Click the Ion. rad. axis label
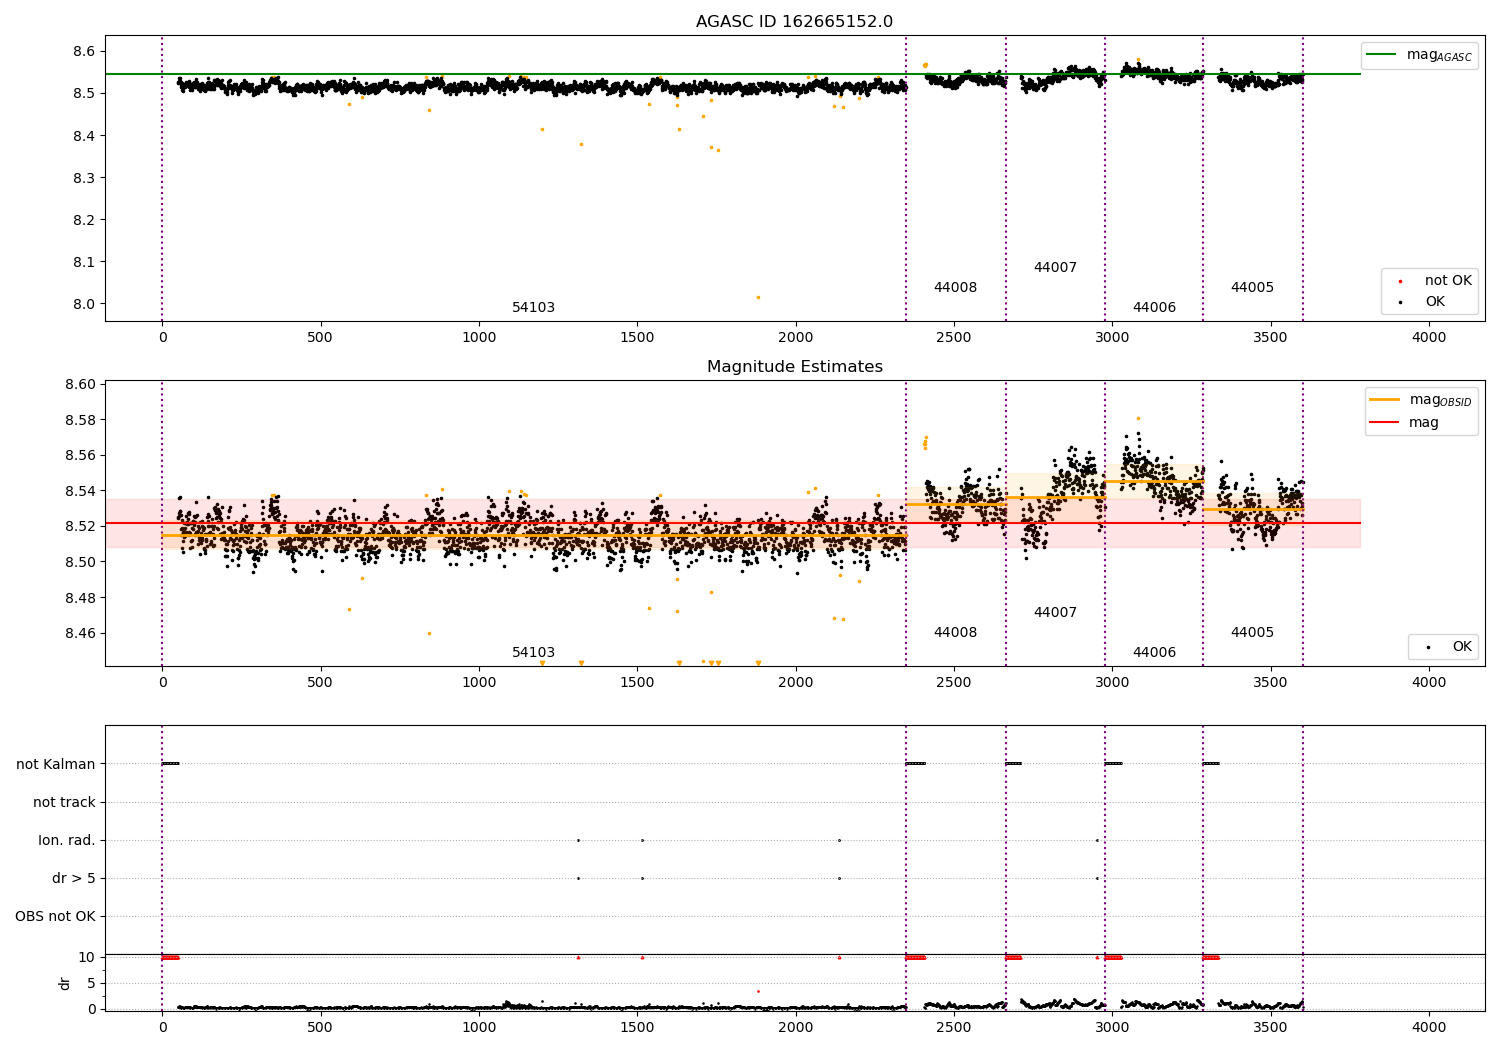 [67, 840]
